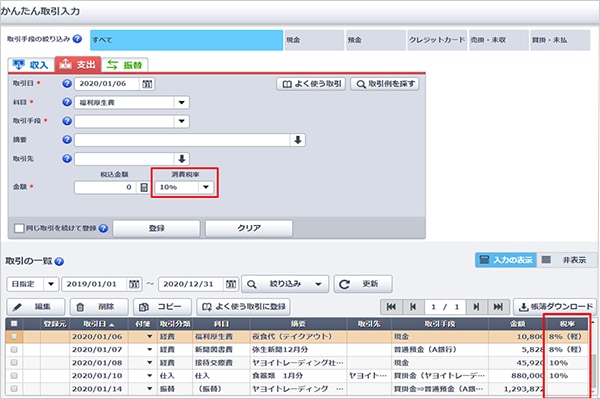Switch list to 入力の表示 mode
Viewport: 600px width, 399px height.
coord(506,260)
